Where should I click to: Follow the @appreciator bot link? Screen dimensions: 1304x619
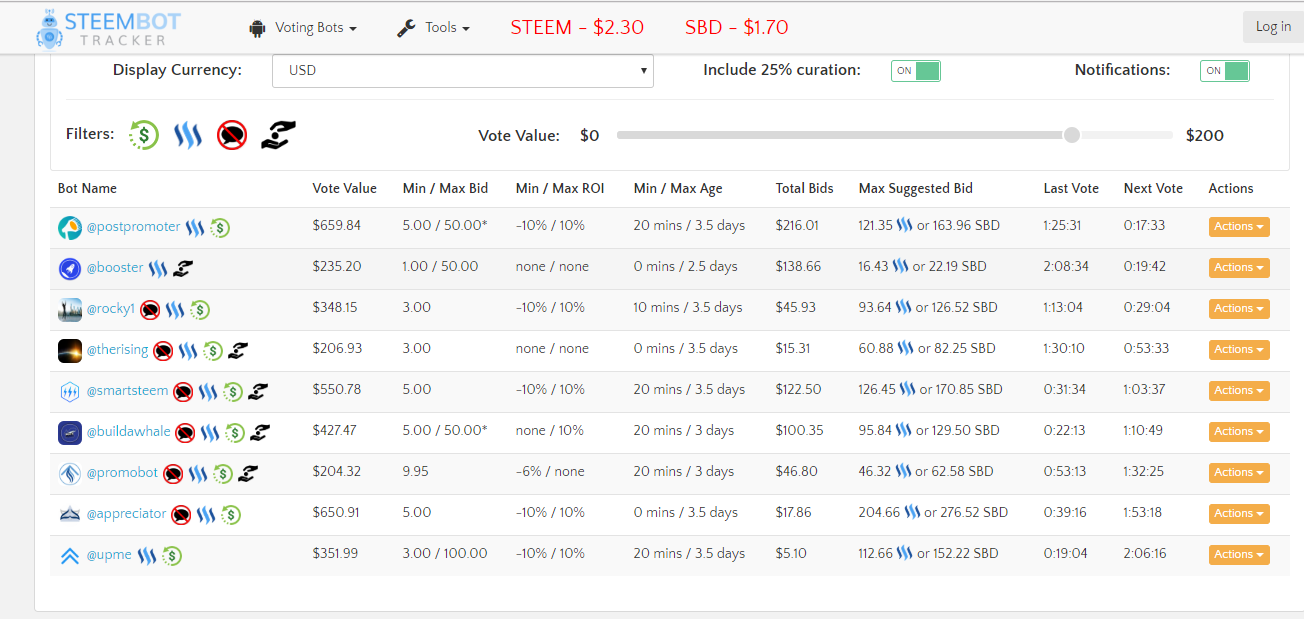[126, 514]
